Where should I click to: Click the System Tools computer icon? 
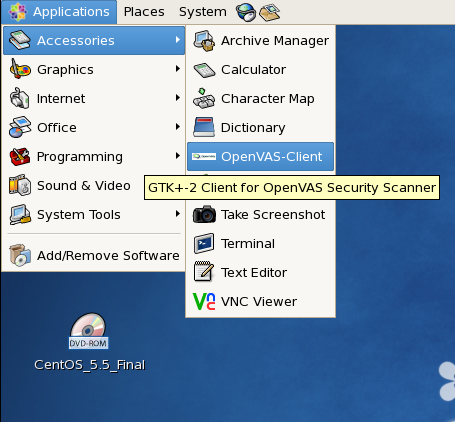20,215
